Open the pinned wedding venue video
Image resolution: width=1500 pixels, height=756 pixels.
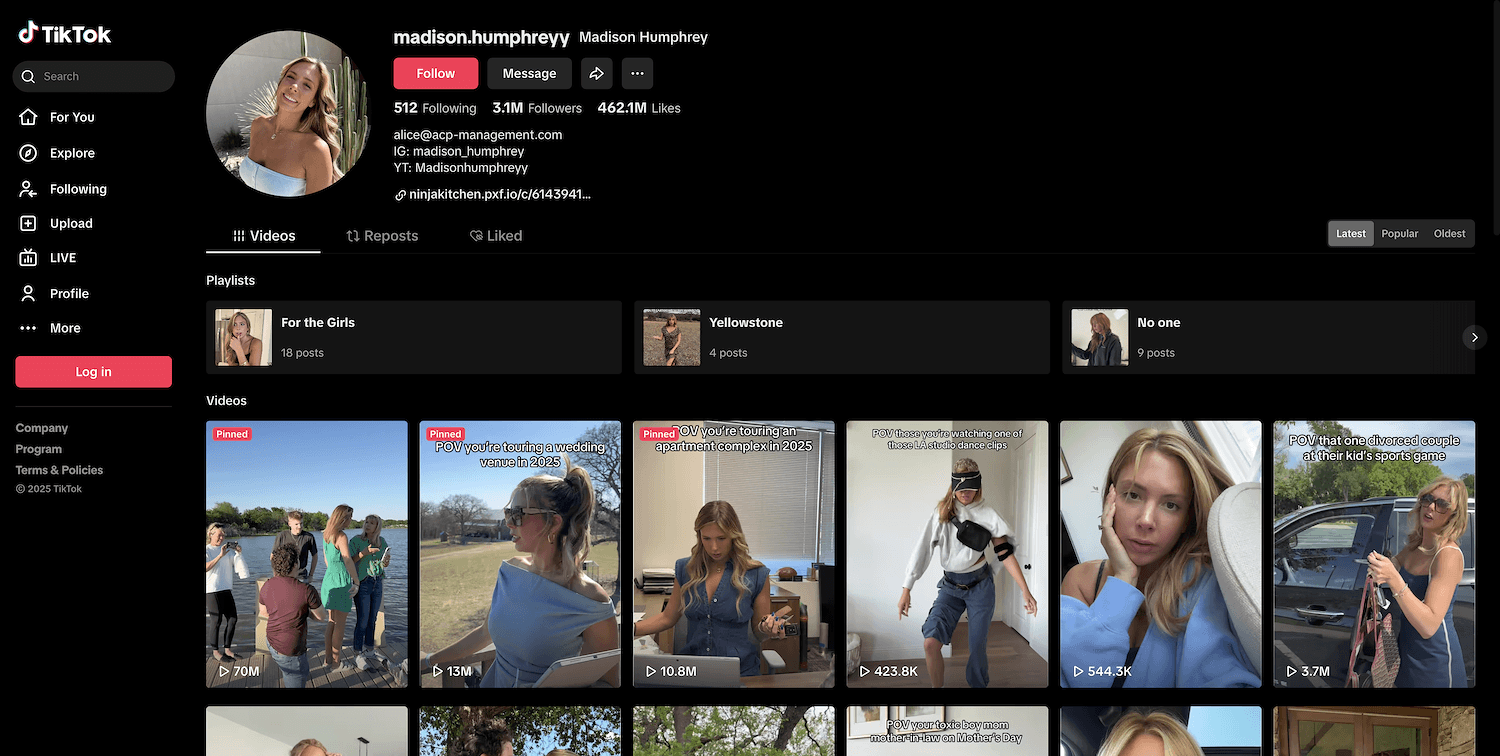[x=520, y=553]
